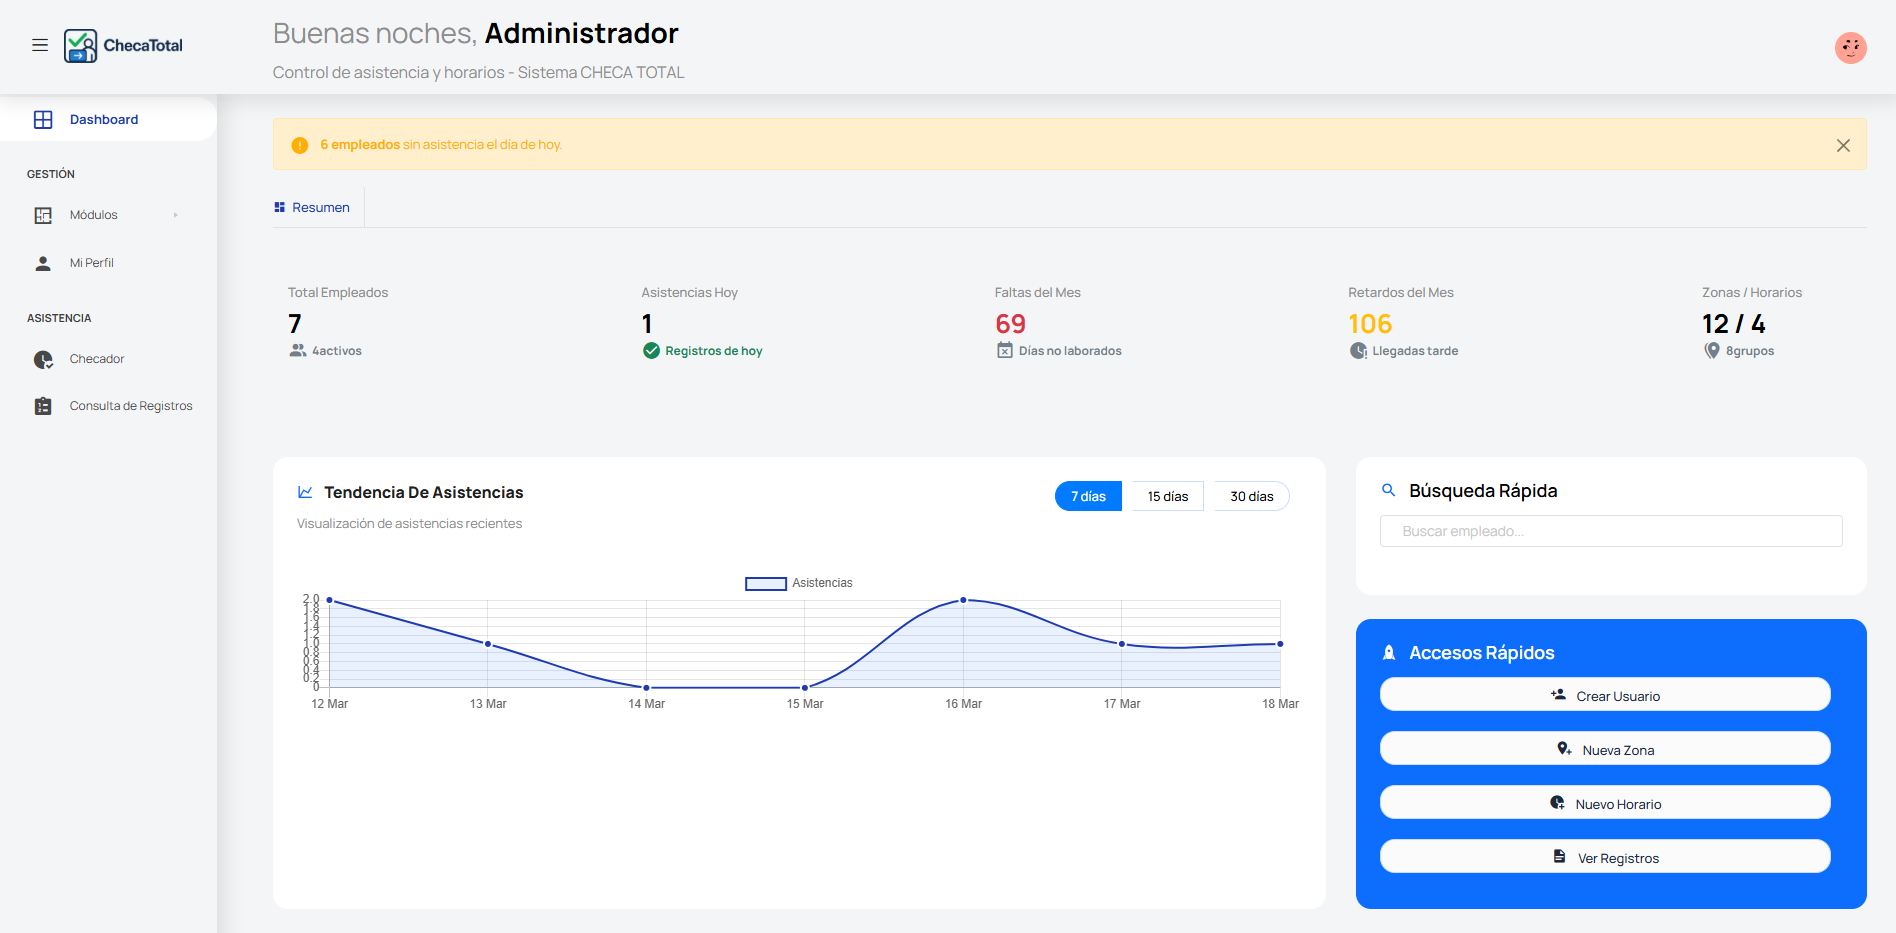The width and height of the screenshot is (1896, 933).
Task: Expand the Módulos submenu arrow
Action: pyautogui.click(x=175, y=215)
